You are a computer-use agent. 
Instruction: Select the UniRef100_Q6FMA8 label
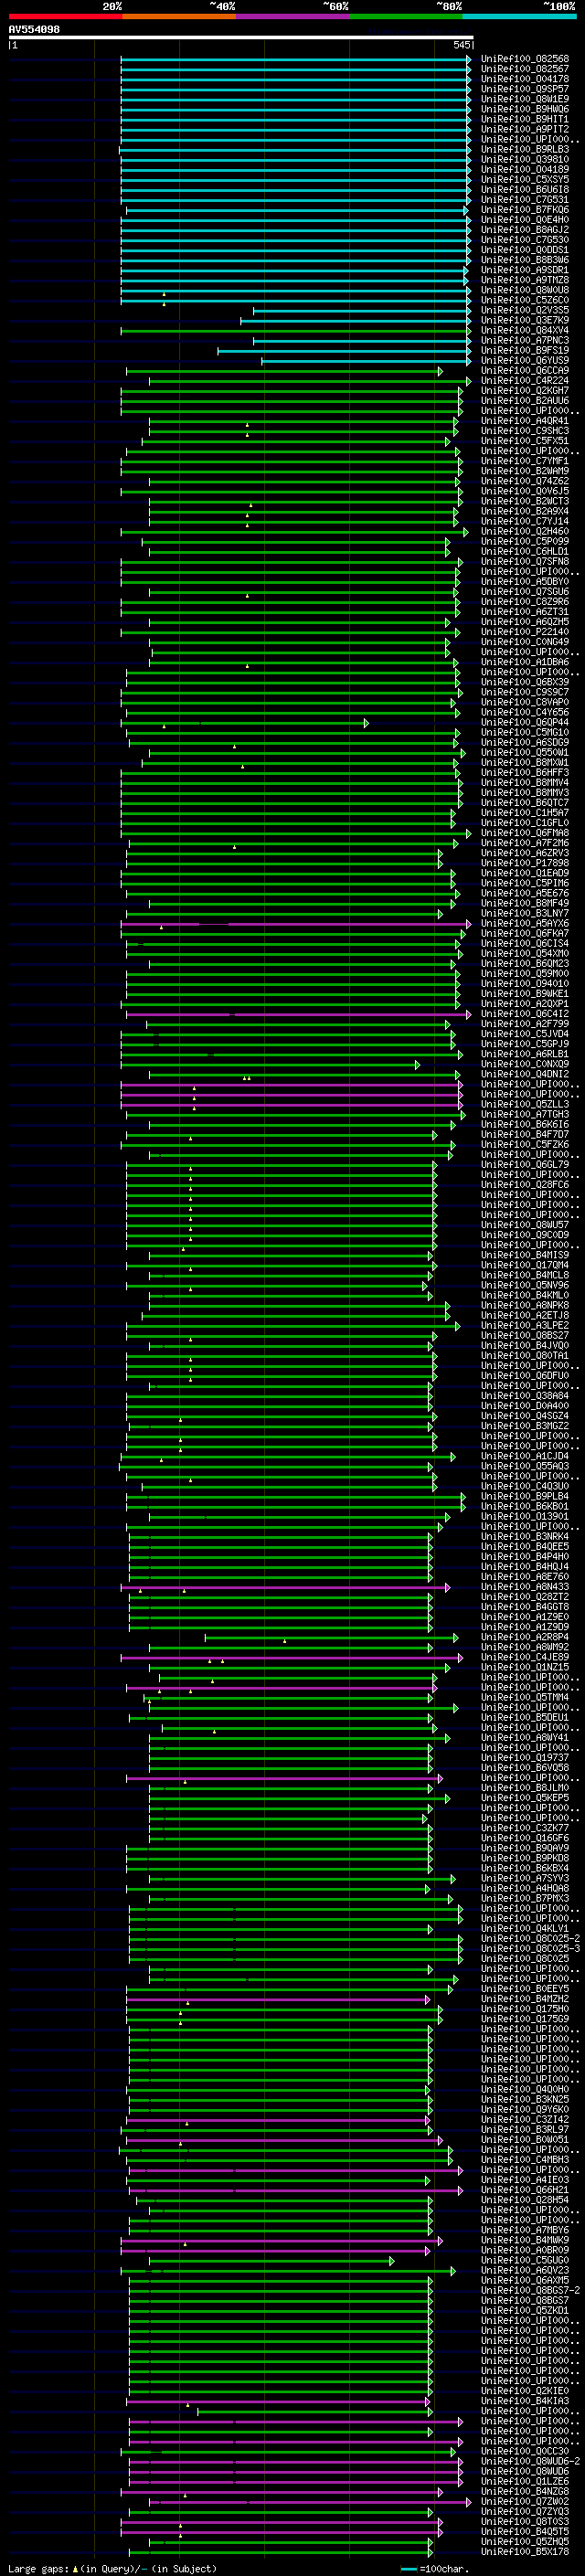pos(524,833)
